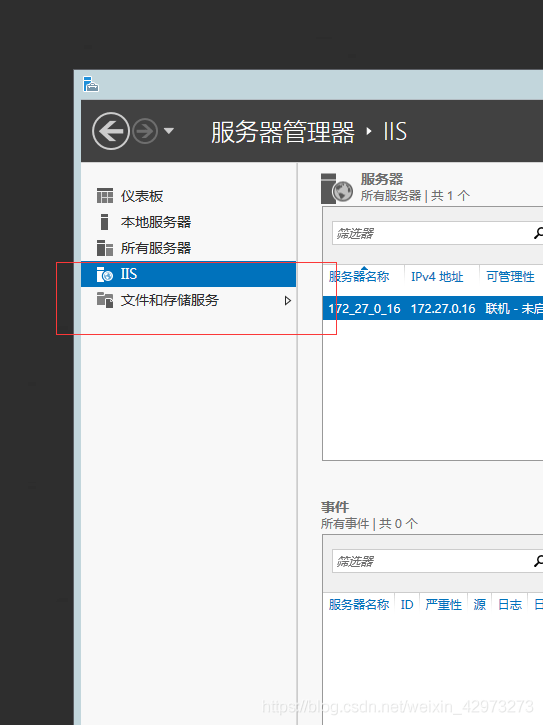Click the Back navigation arrow

coord(111,131)
